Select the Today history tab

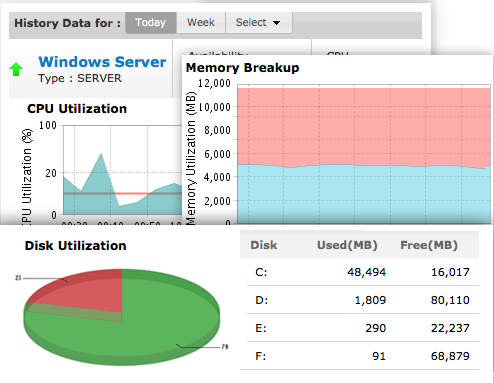(151, 23)
